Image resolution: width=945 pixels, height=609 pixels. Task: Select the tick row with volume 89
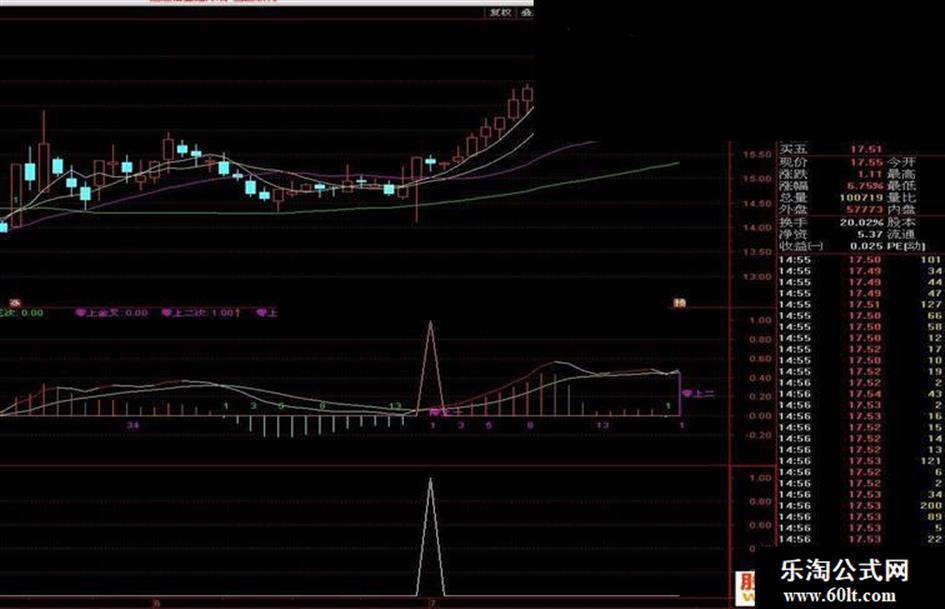[x=860, y=517]
